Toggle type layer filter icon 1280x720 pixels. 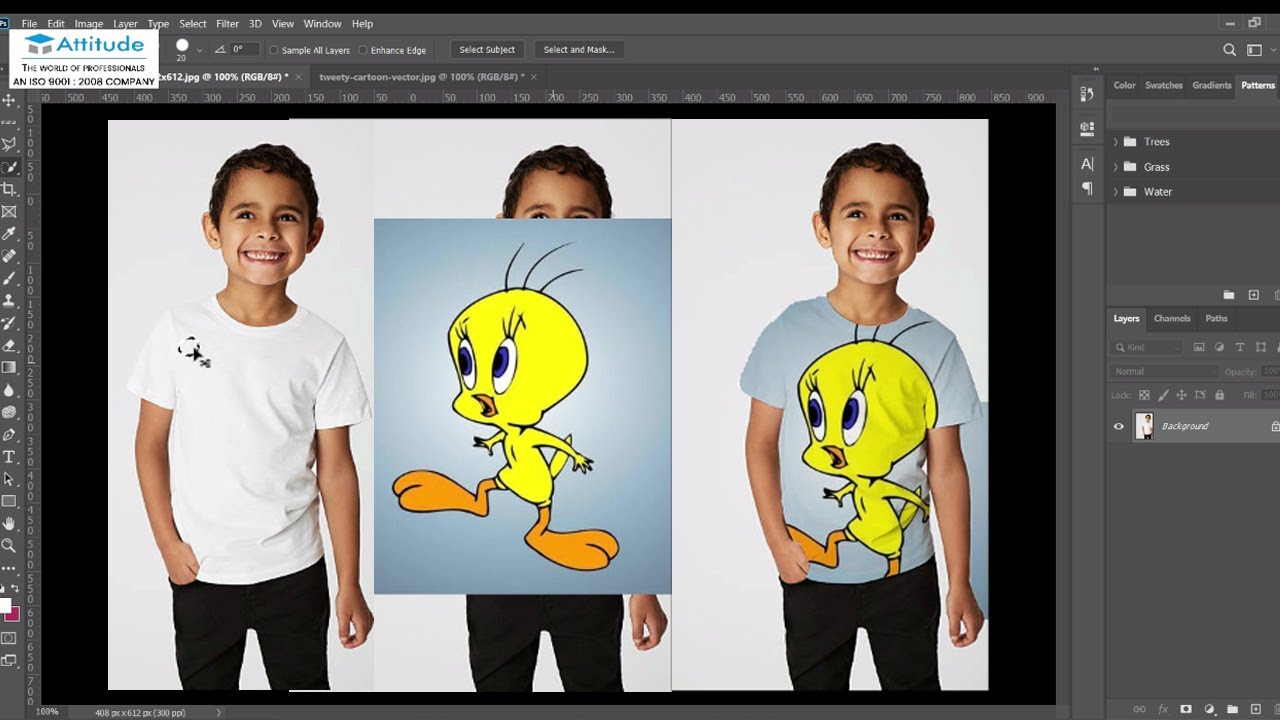click(1240, 347)
